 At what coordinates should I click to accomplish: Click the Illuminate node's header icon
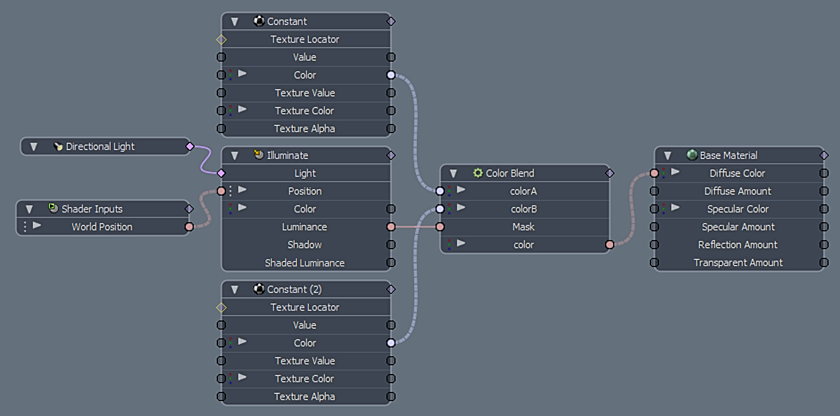point(258,156)
